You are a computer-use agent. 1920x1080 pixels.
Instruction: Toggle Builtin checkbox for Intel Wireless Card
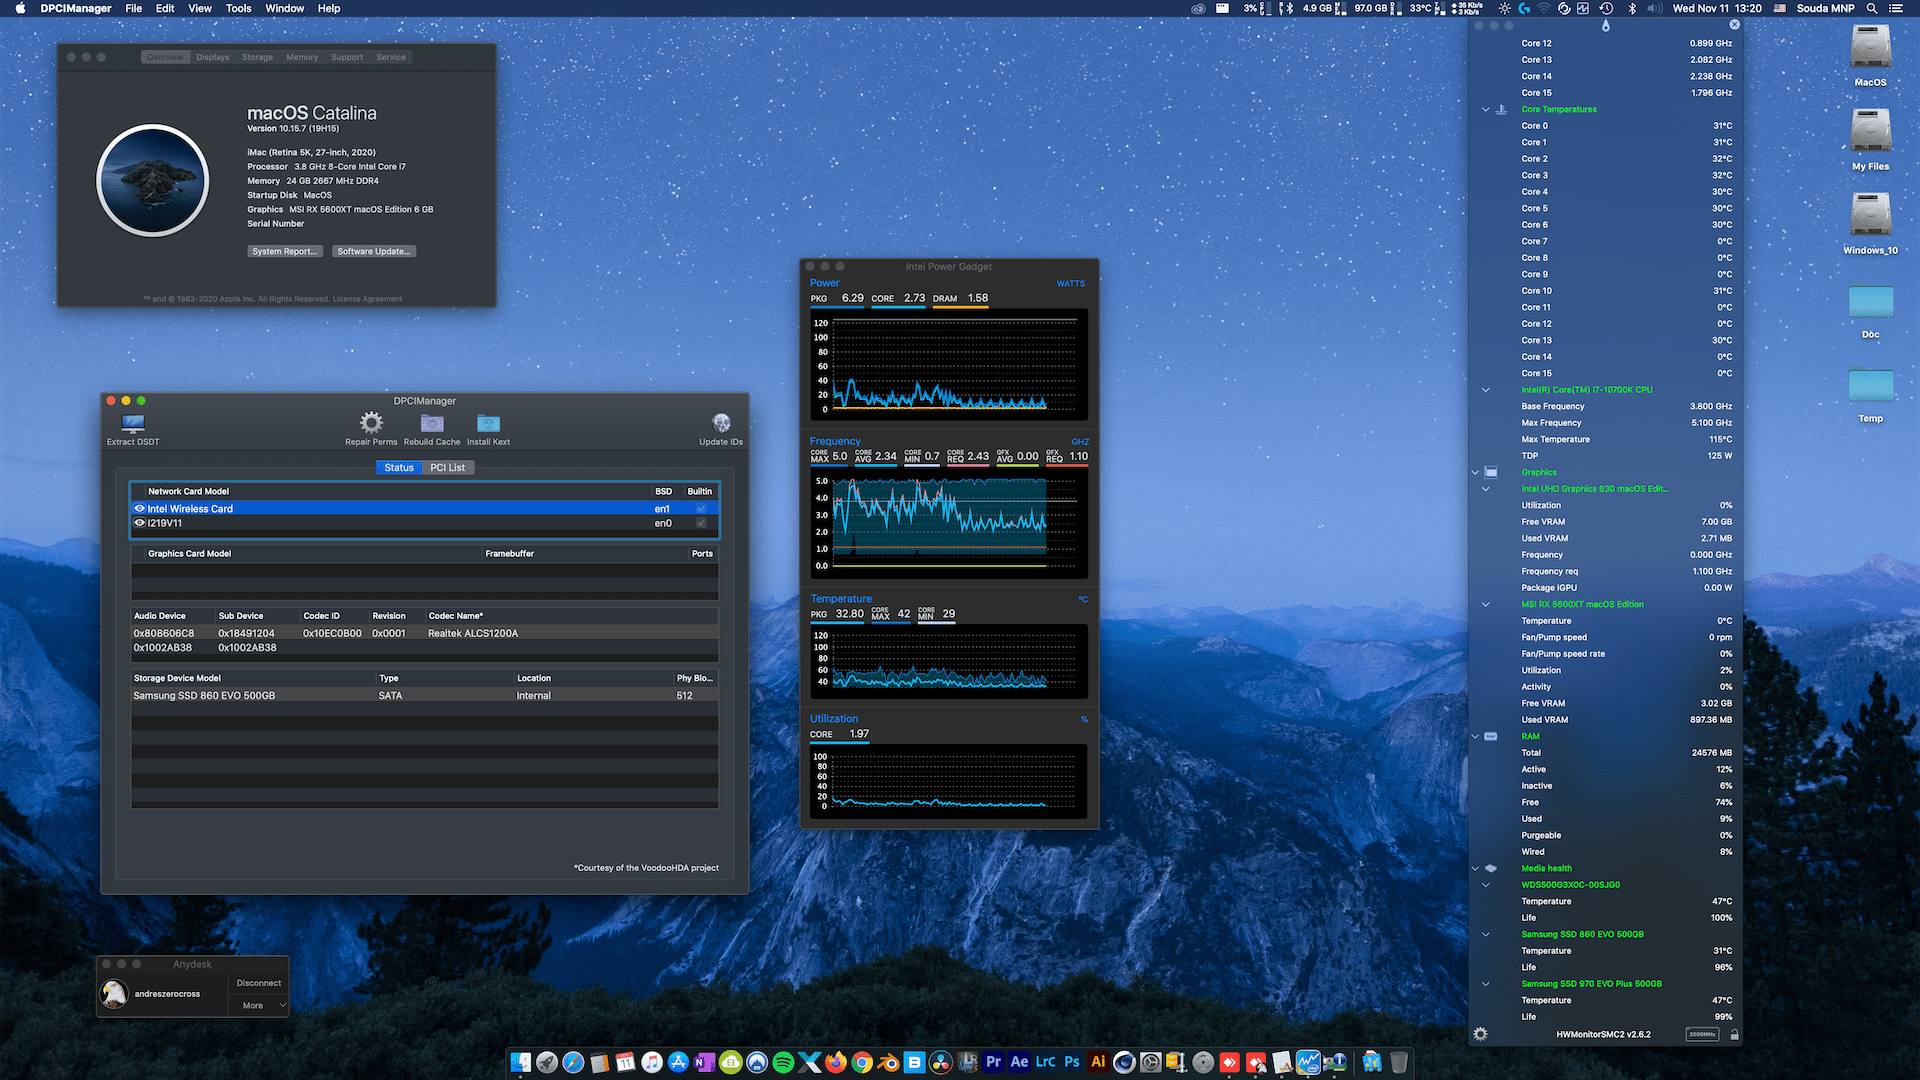coord(701,508)
